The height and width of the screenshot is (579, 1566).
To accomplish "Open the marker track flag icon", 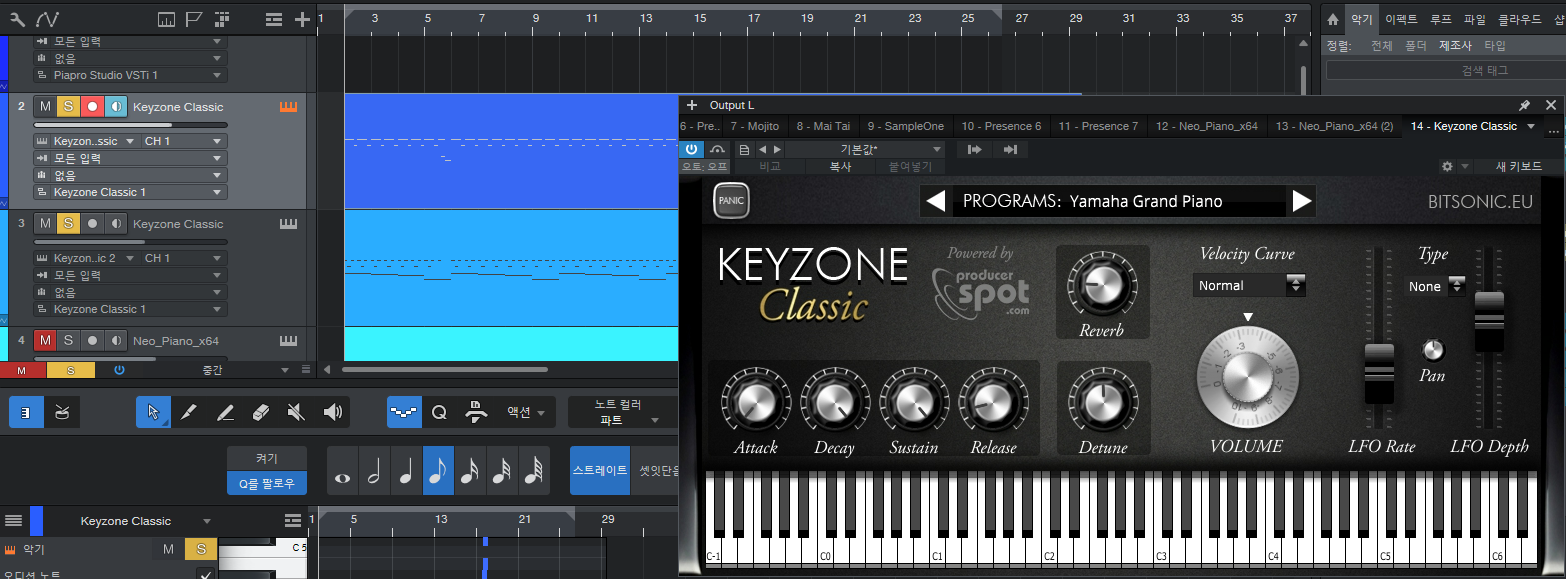I will tap(194, 19).
